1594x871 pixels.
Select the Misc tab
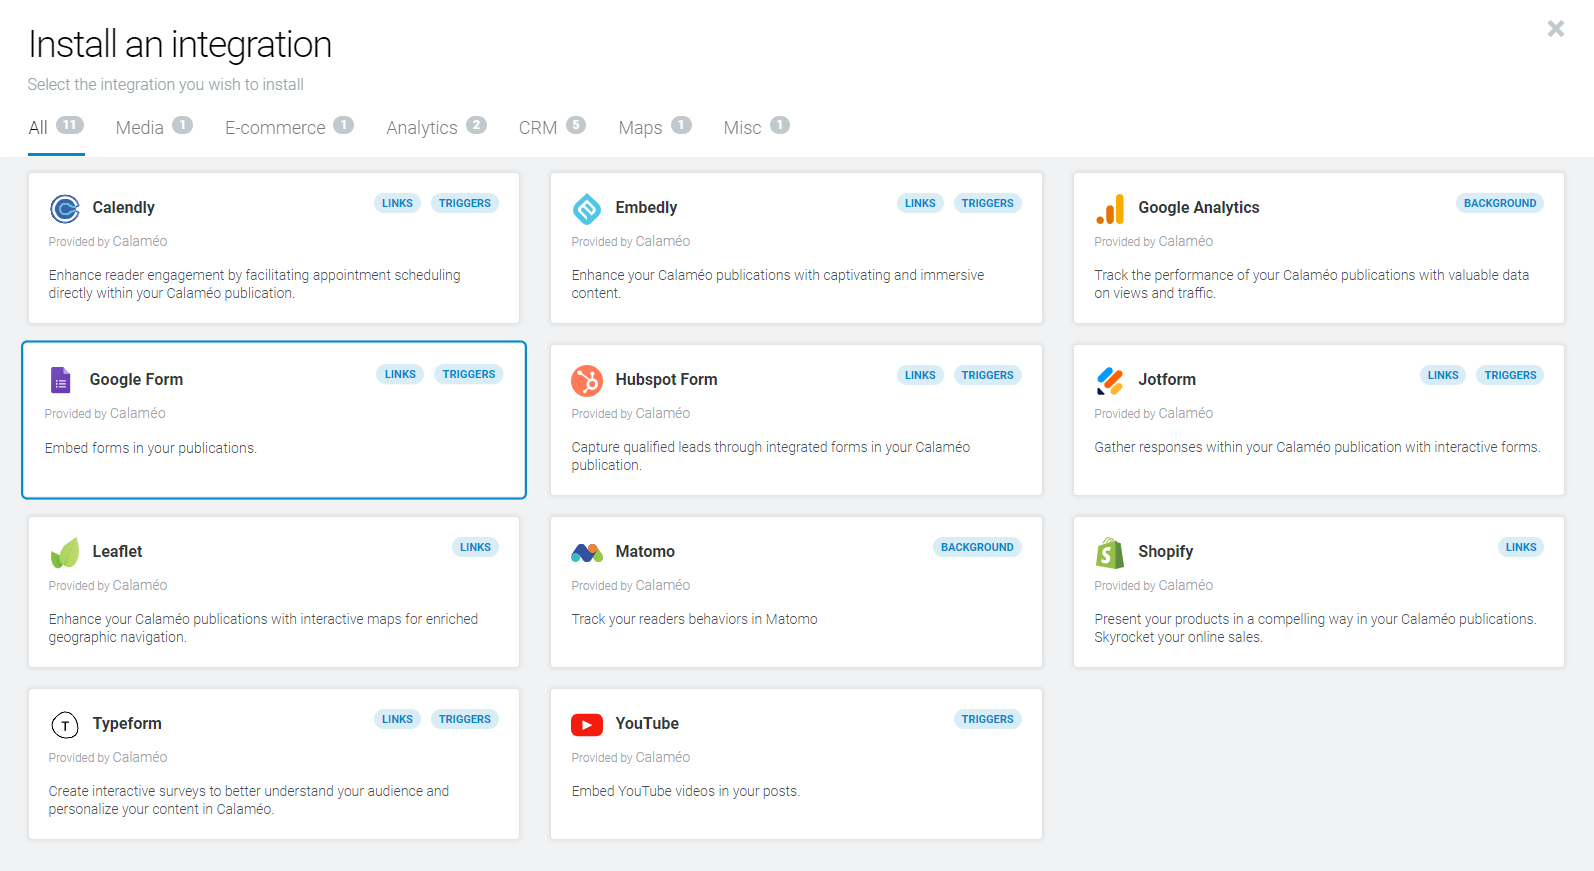(756, 128)
